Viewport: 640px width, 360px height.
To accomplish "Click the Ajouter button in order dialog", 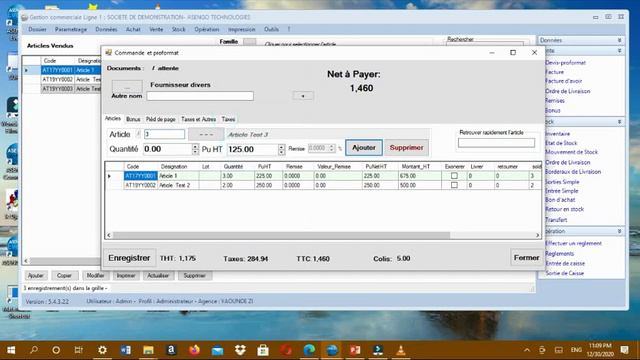I will click(x=364, y=147).
